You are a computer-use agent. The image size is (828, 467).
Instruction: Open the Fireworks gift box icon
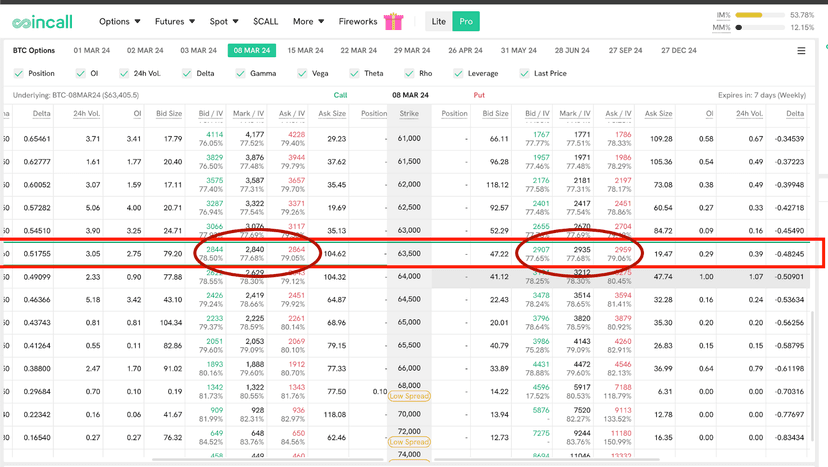click(393, 21)
